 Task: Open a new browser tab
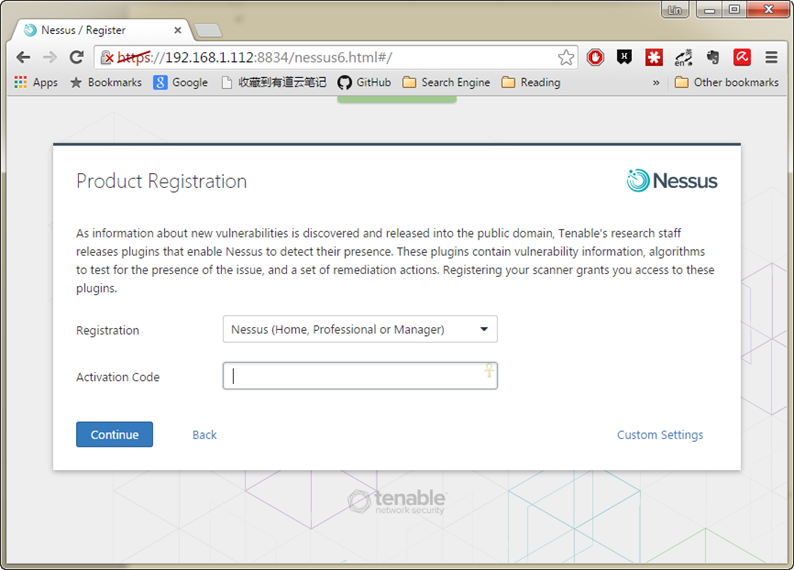coord(208,30)
